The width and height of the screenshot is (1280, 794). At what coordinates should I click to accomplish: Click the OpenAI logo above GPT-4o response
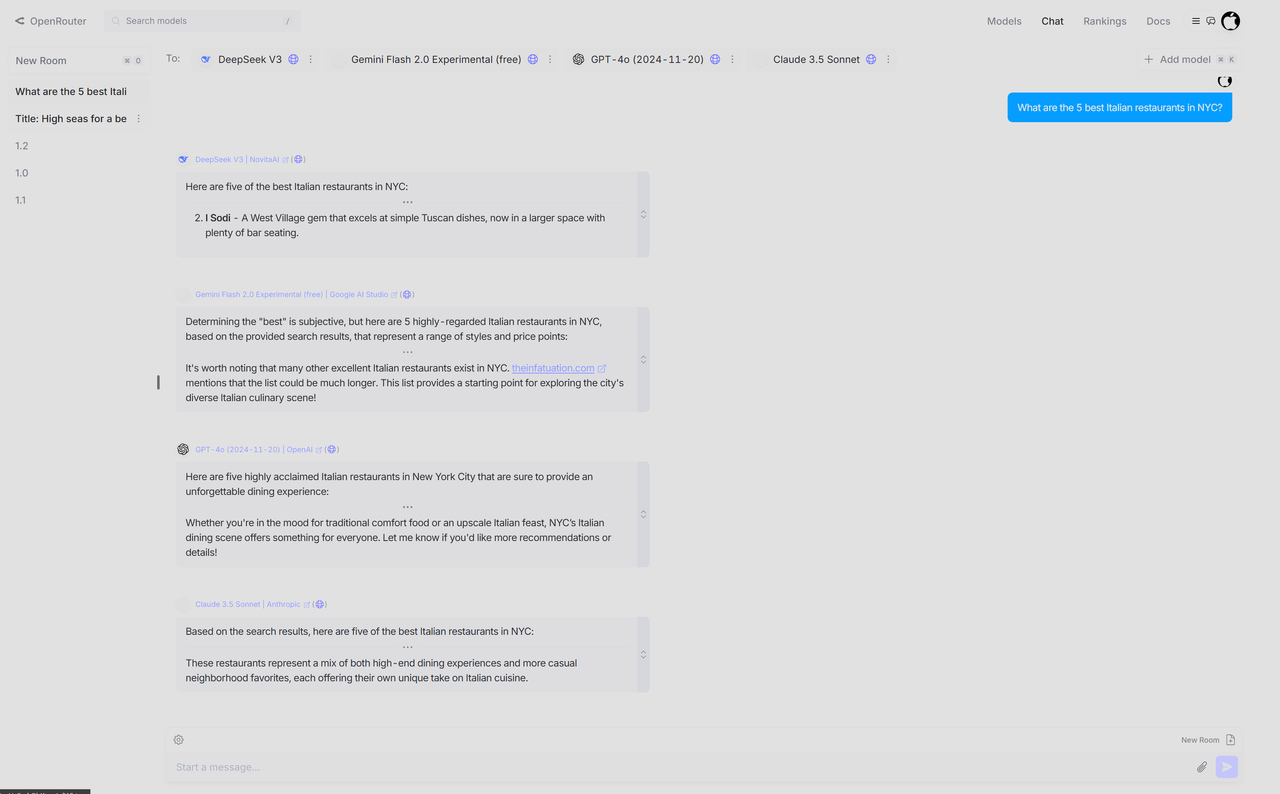(x=183, y=450)
